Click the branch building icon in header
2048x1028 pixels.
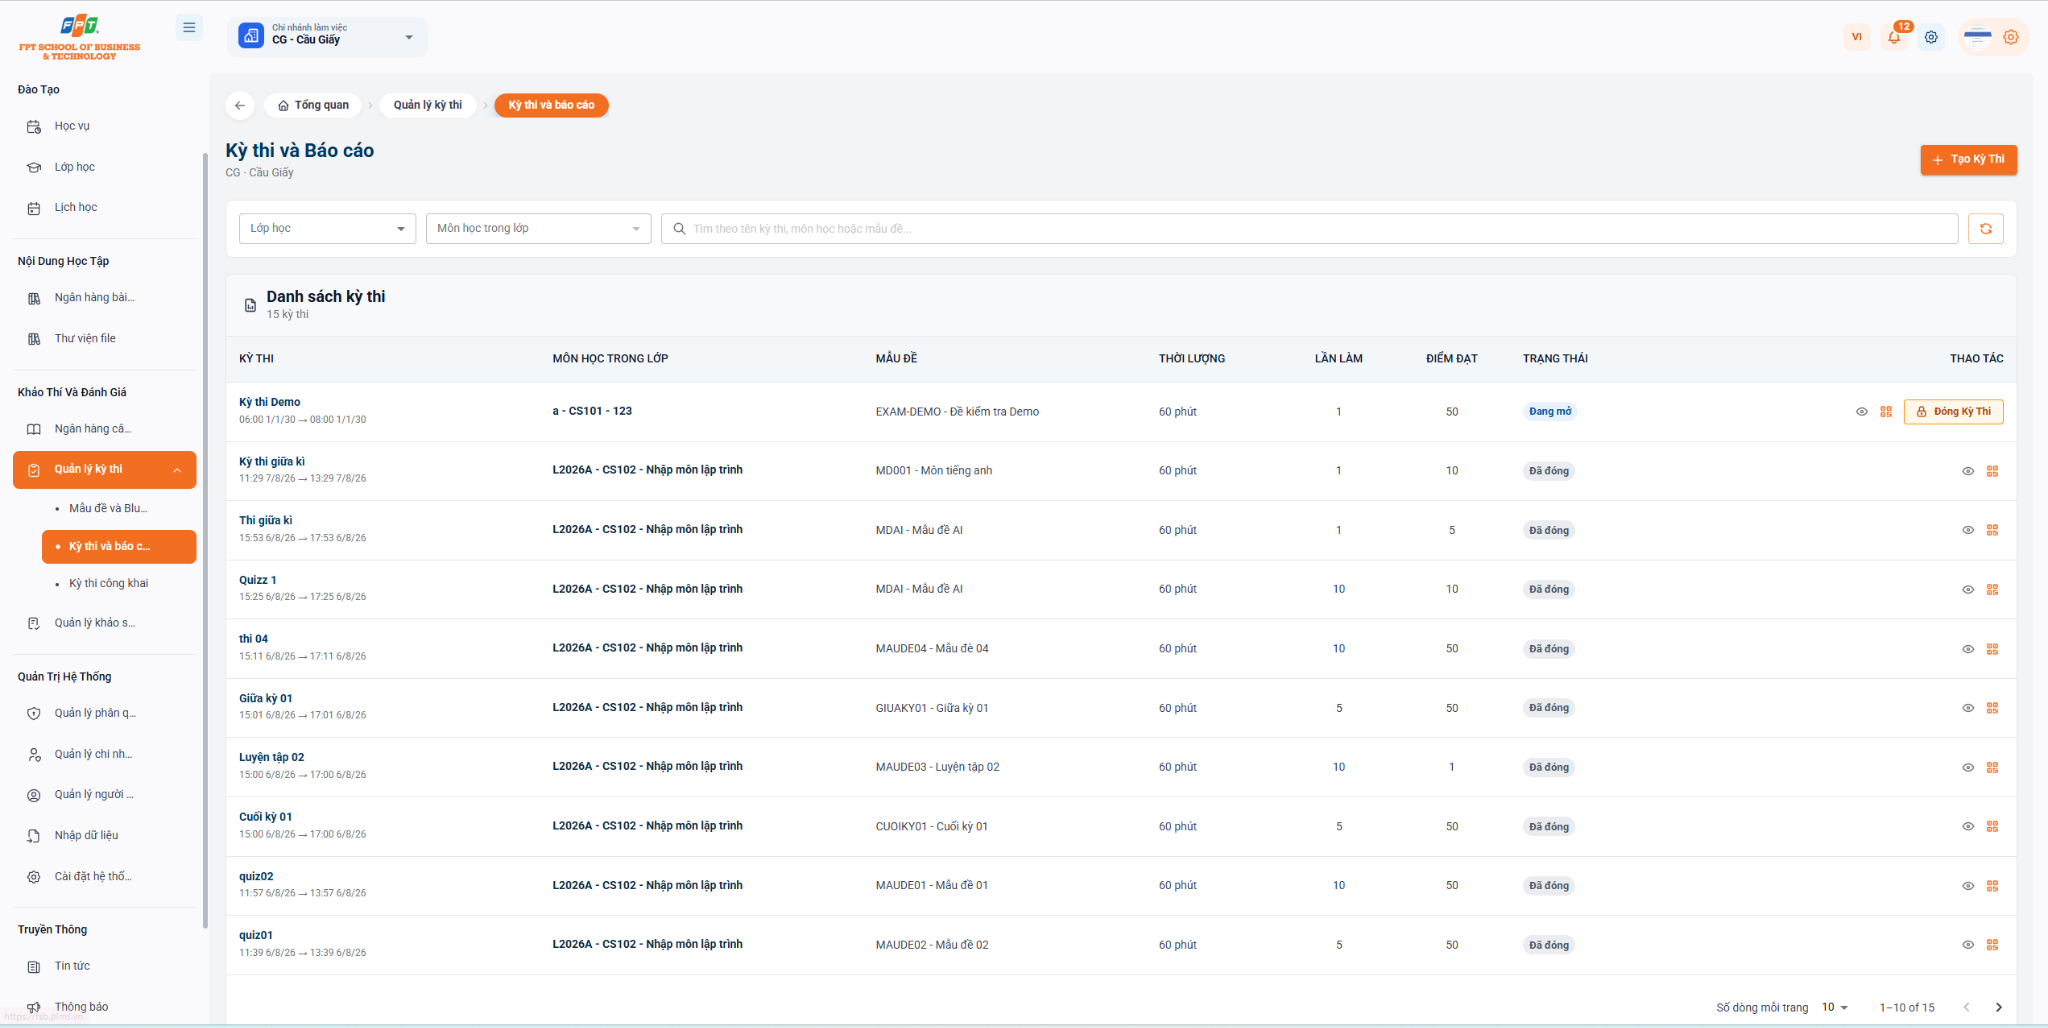point(251,36)
